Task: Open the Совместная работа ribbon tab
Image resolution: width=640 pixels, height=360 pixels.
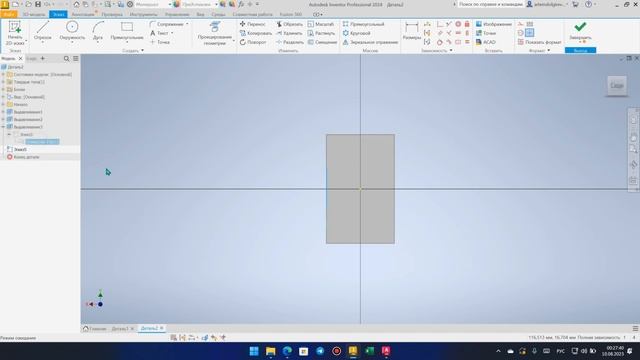Action: 252,14
